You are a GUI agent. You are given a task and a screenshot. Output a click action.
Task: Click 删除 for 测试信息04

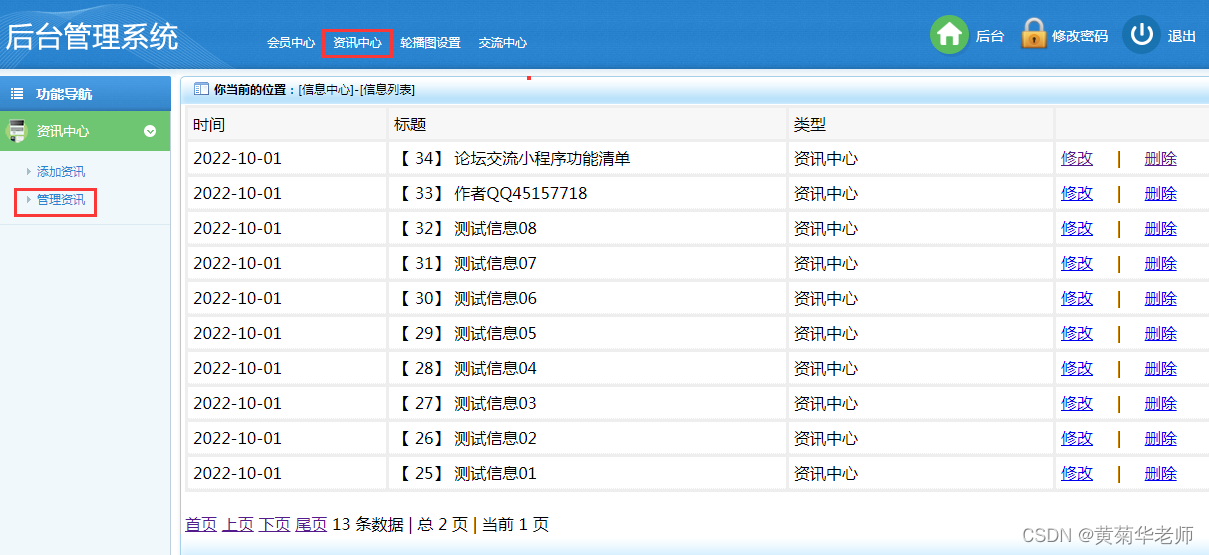coord(1161,368)
